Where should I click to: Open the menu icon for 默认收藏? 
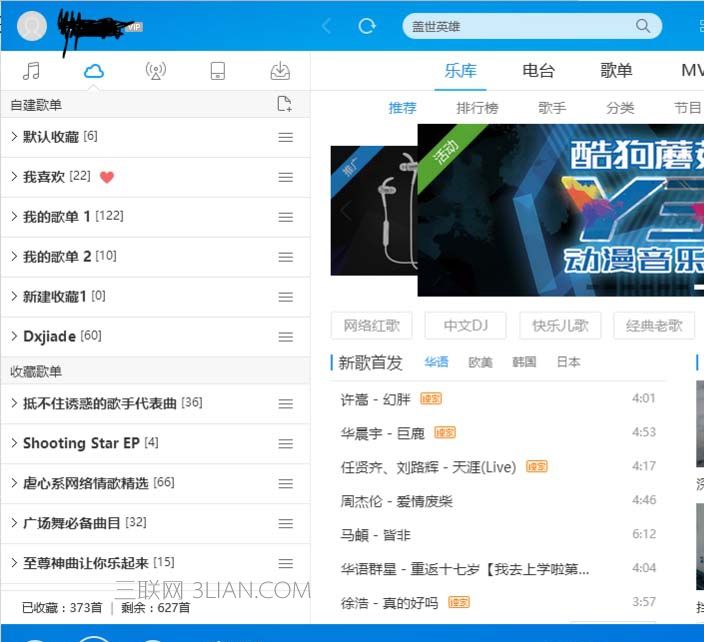286,137
